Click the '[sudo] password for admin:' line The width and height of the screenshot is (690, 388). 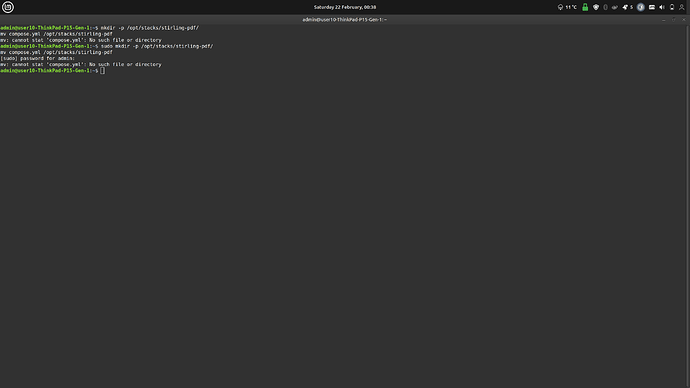tap(38, 59)
